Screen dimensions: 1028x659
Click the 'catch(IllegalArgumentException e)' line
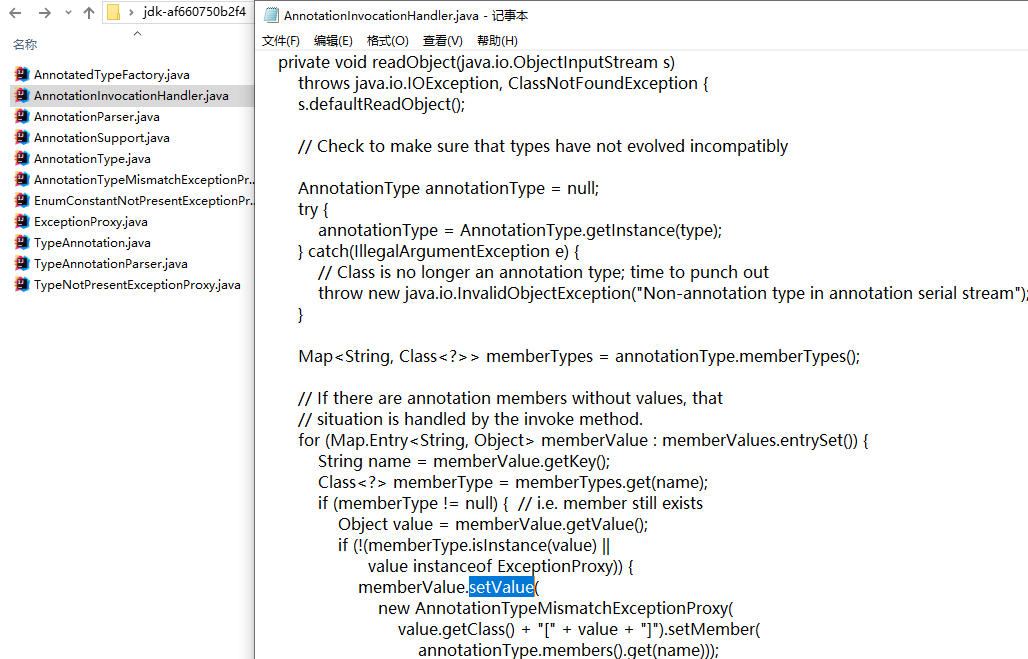pos(439,251)
